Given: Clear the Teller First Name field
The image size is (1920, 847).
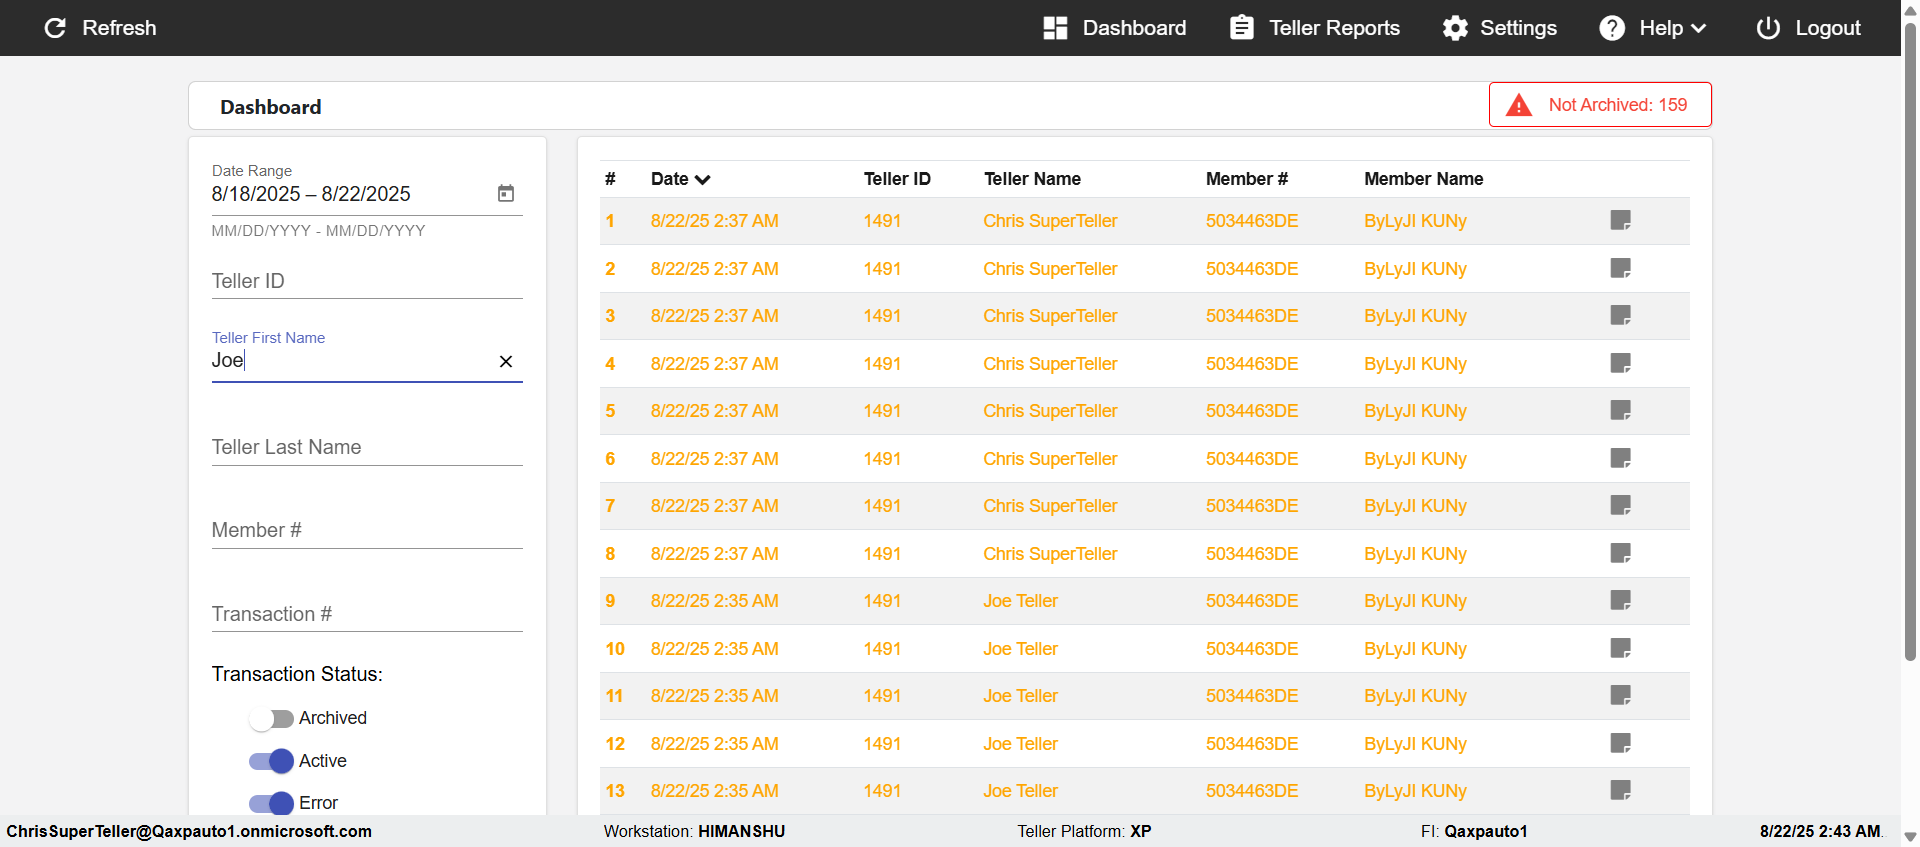Looking at the screenshot, I should point(506,361).
